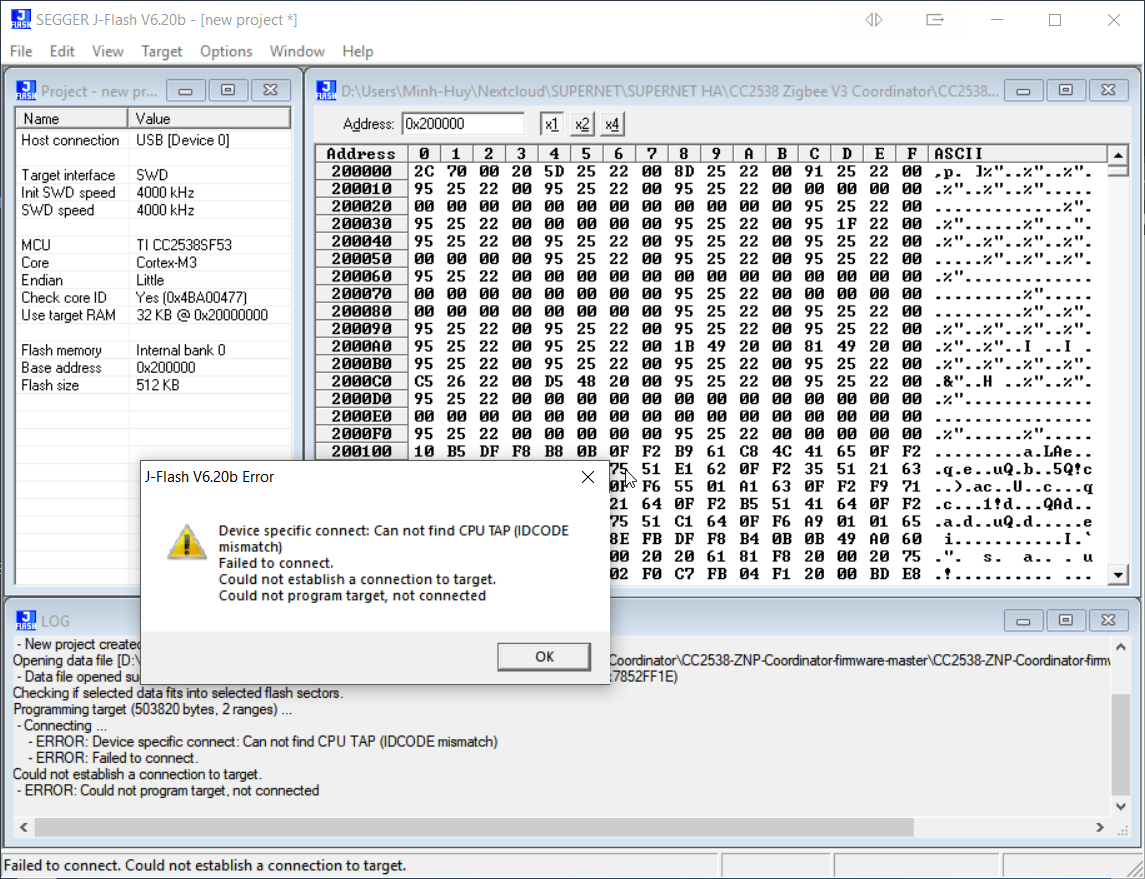
Task: Click LOG scroll up arrow
Action: (1121, 646)
